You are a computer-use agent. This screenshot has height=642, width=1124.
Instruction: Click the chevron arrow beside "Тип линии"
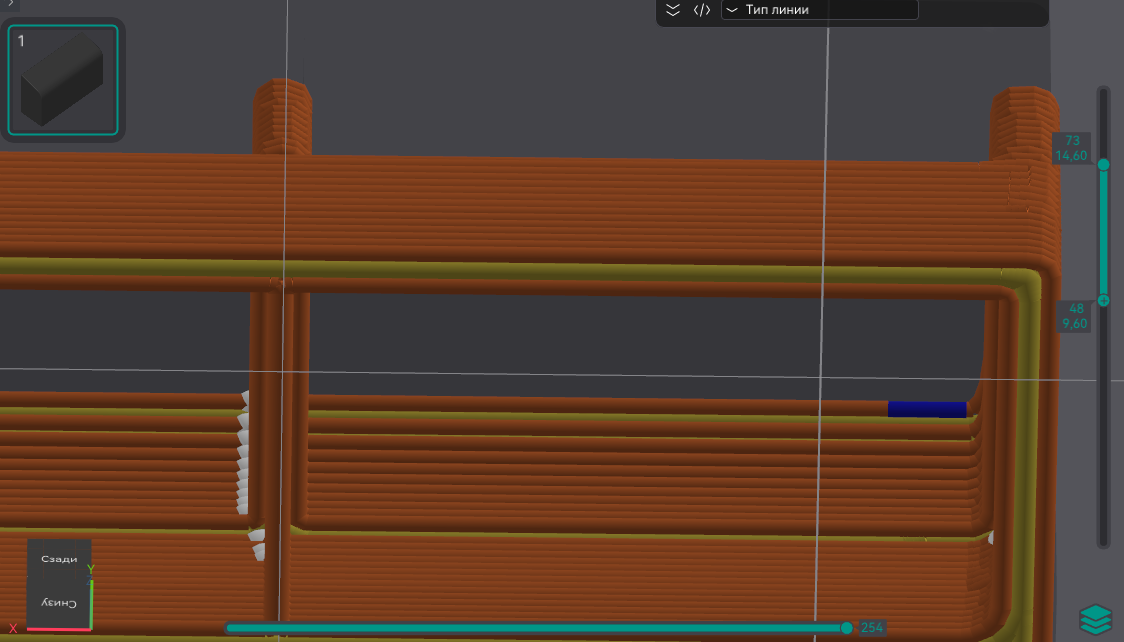click(x=732, y=10)
